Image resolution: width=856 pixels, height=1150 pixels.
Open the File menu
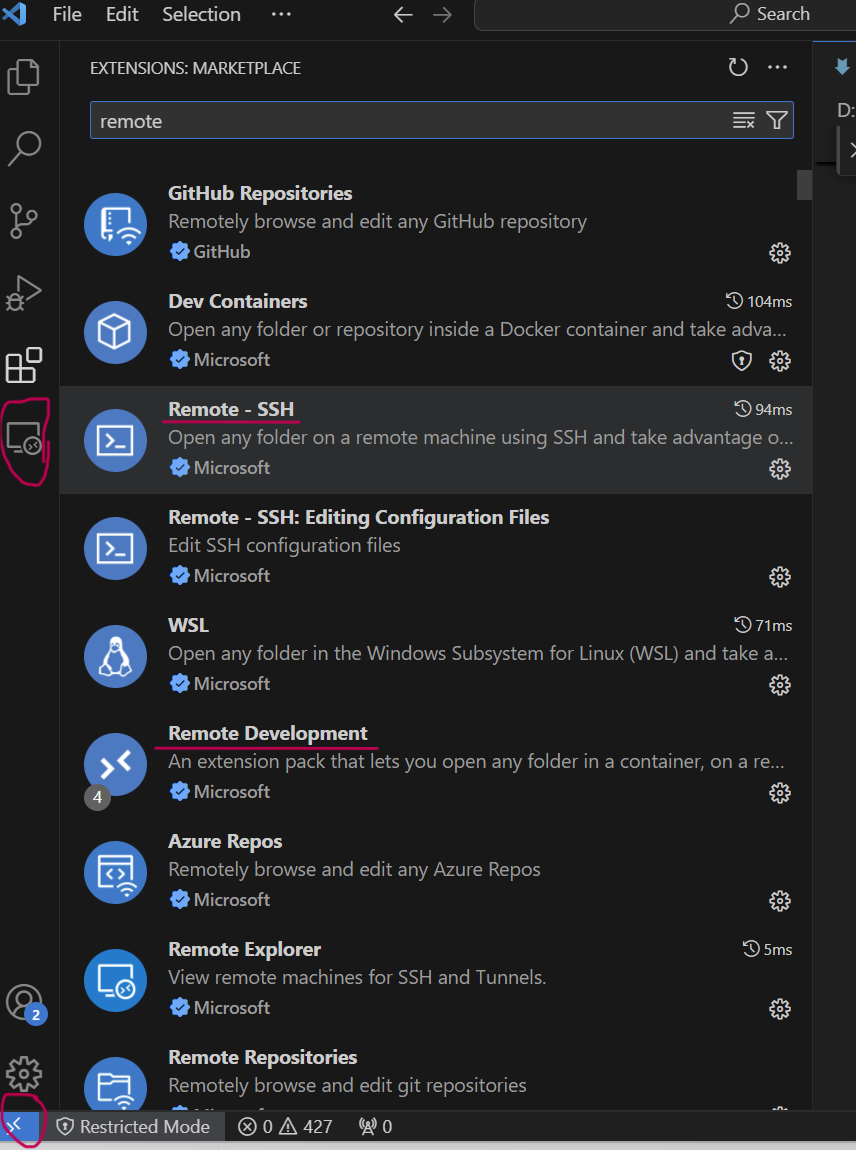point(67,14)
